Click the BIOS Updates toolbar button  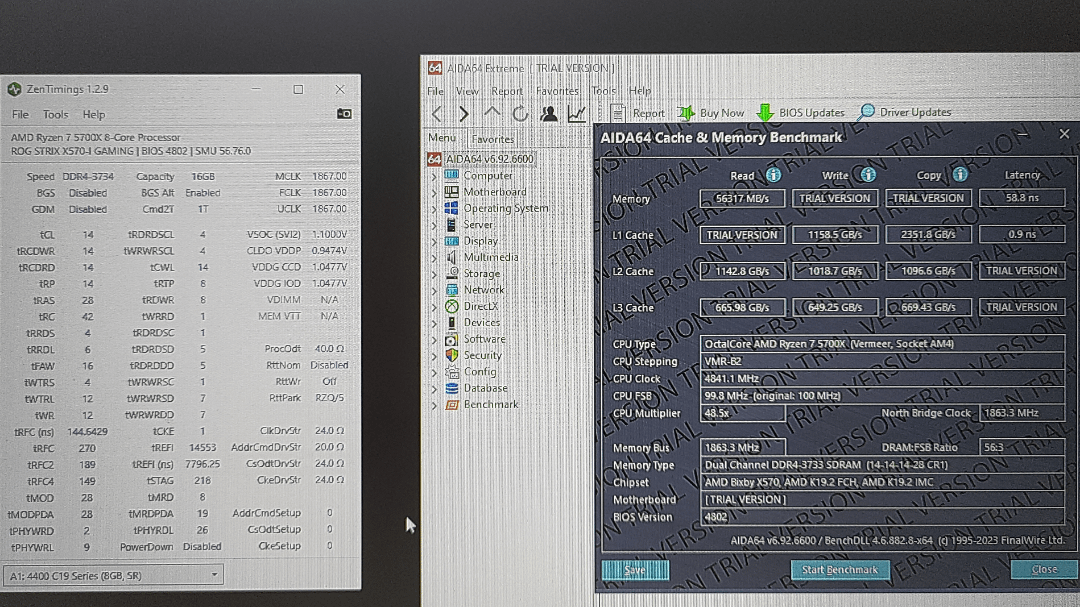tap(800, 112)
